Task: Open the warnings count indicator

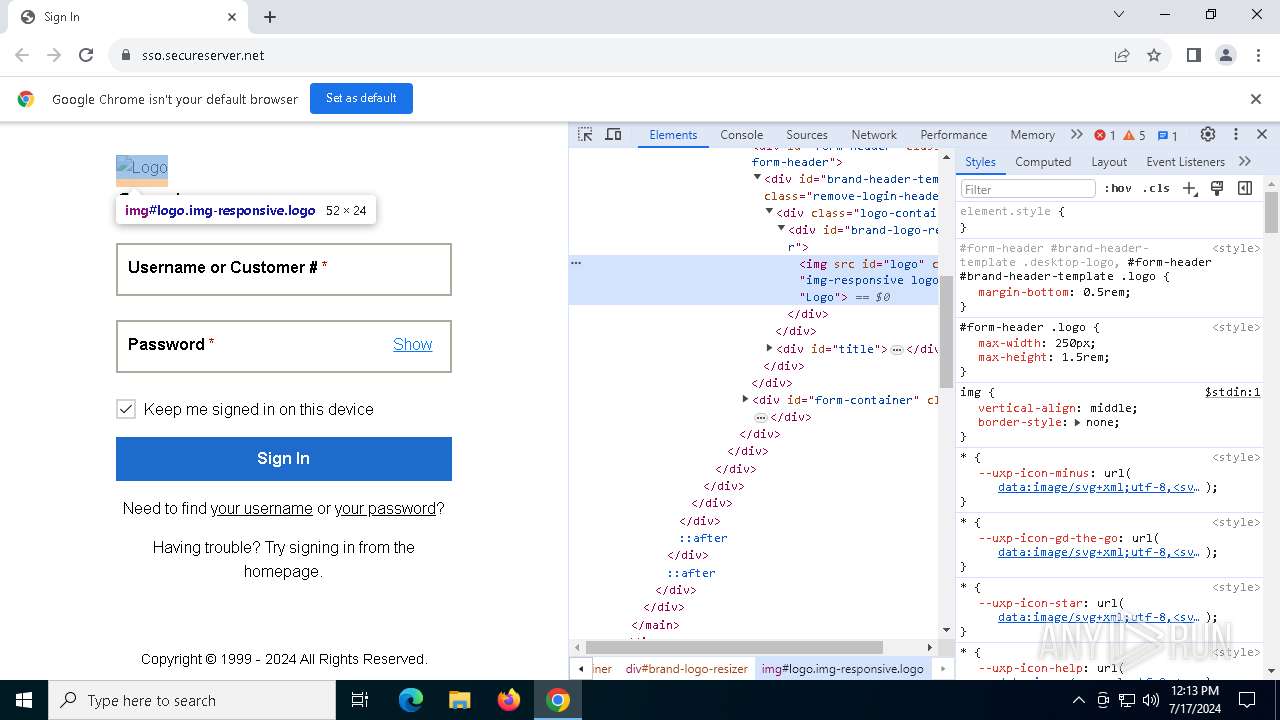Action: (x=1134, y=135)
